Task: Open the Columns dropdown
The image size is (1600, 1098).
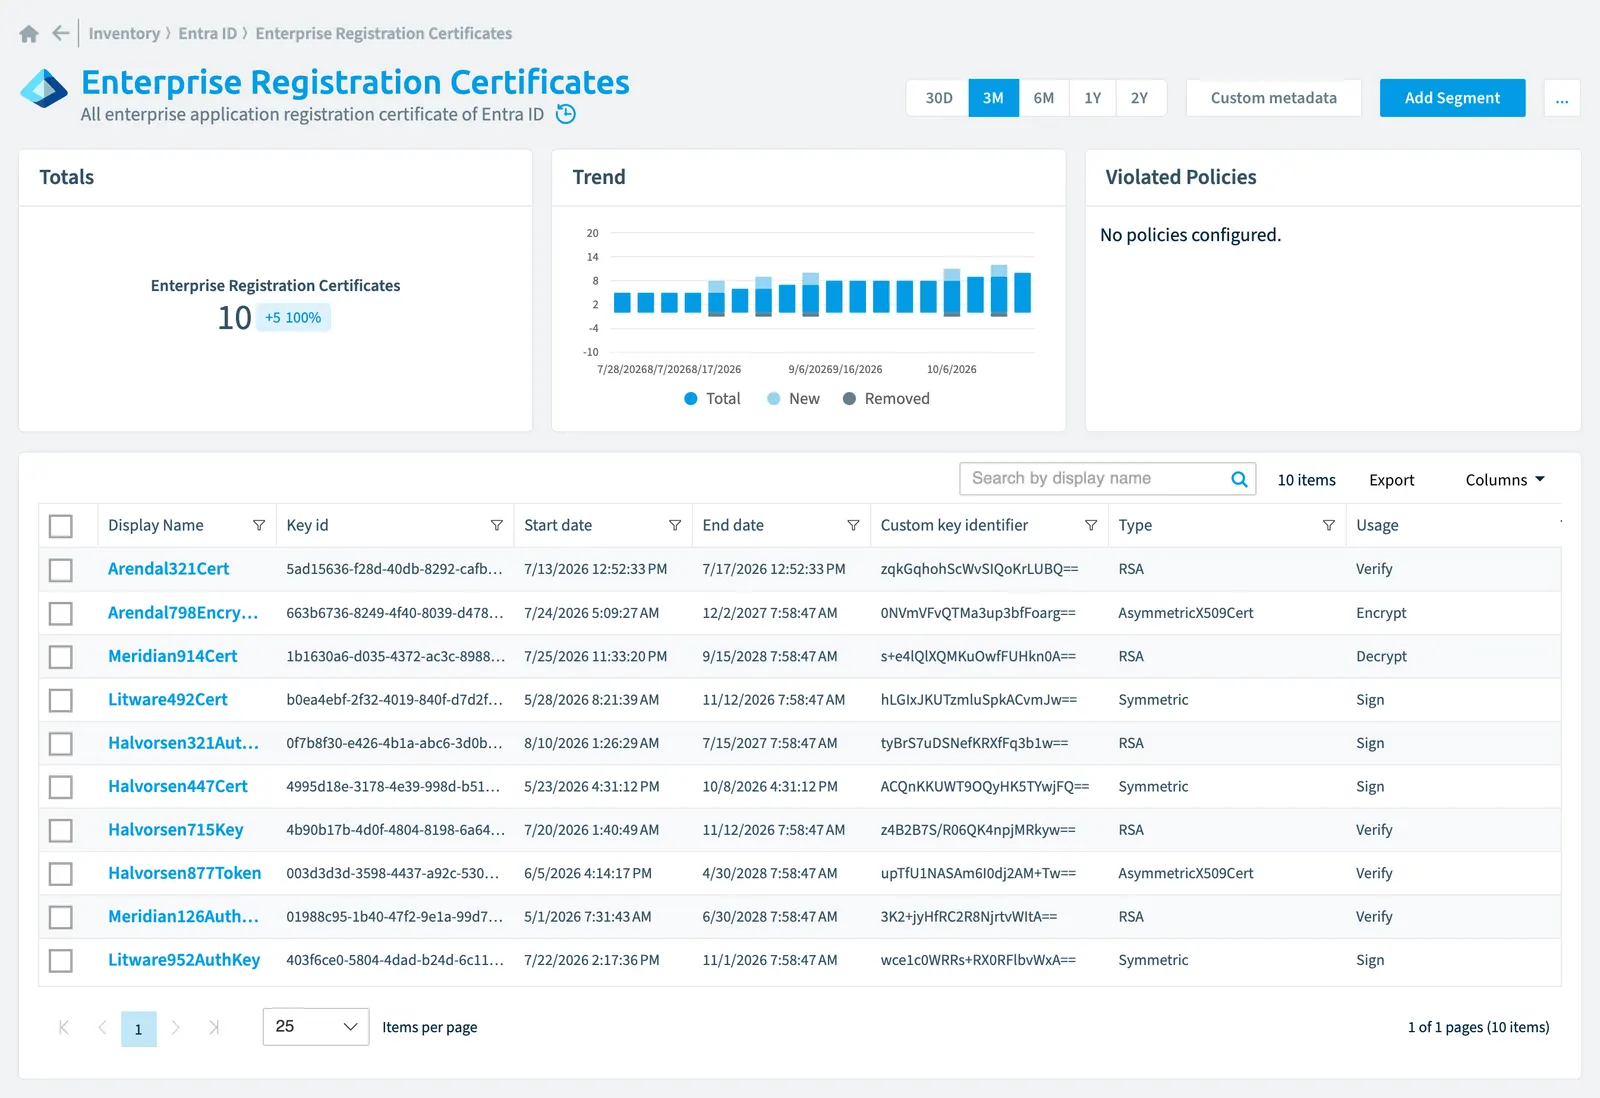Action: (1505, 480)
